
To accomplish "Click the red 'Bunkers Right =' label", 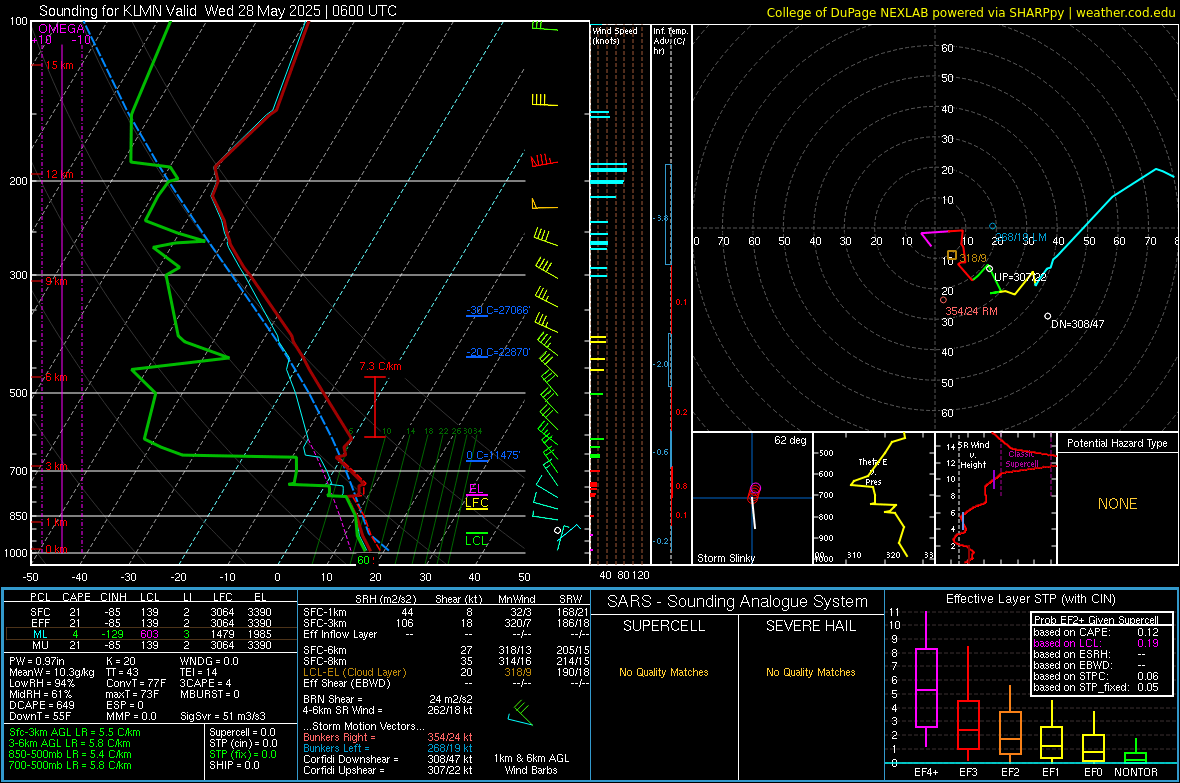I will [x=339, y=737].
